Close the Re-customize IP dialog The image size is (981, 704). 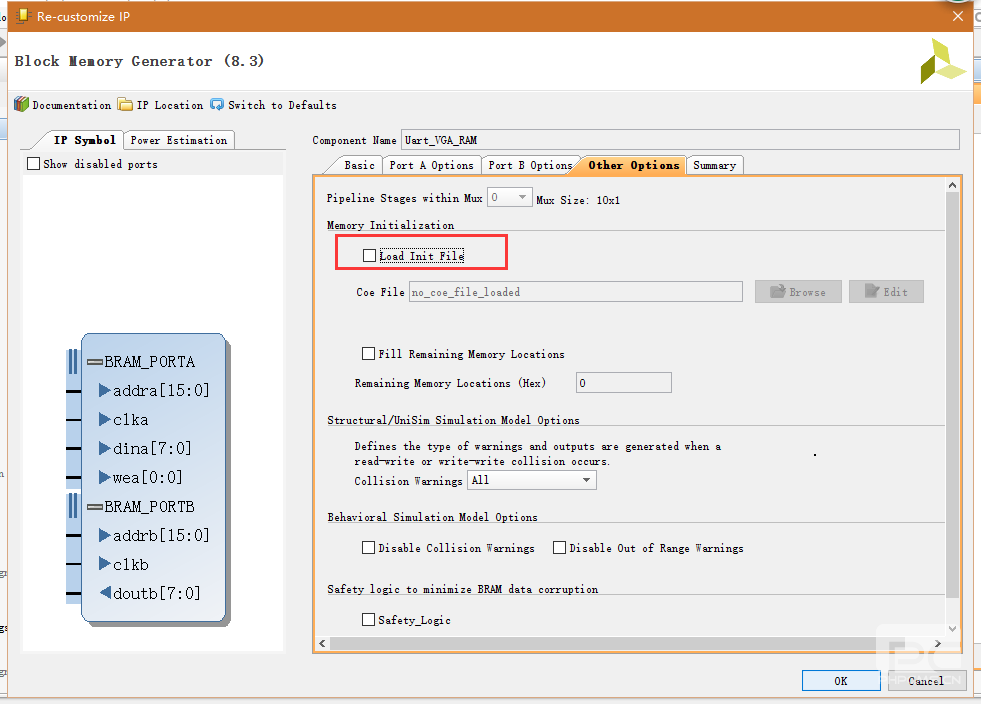[x=958, y=16]
